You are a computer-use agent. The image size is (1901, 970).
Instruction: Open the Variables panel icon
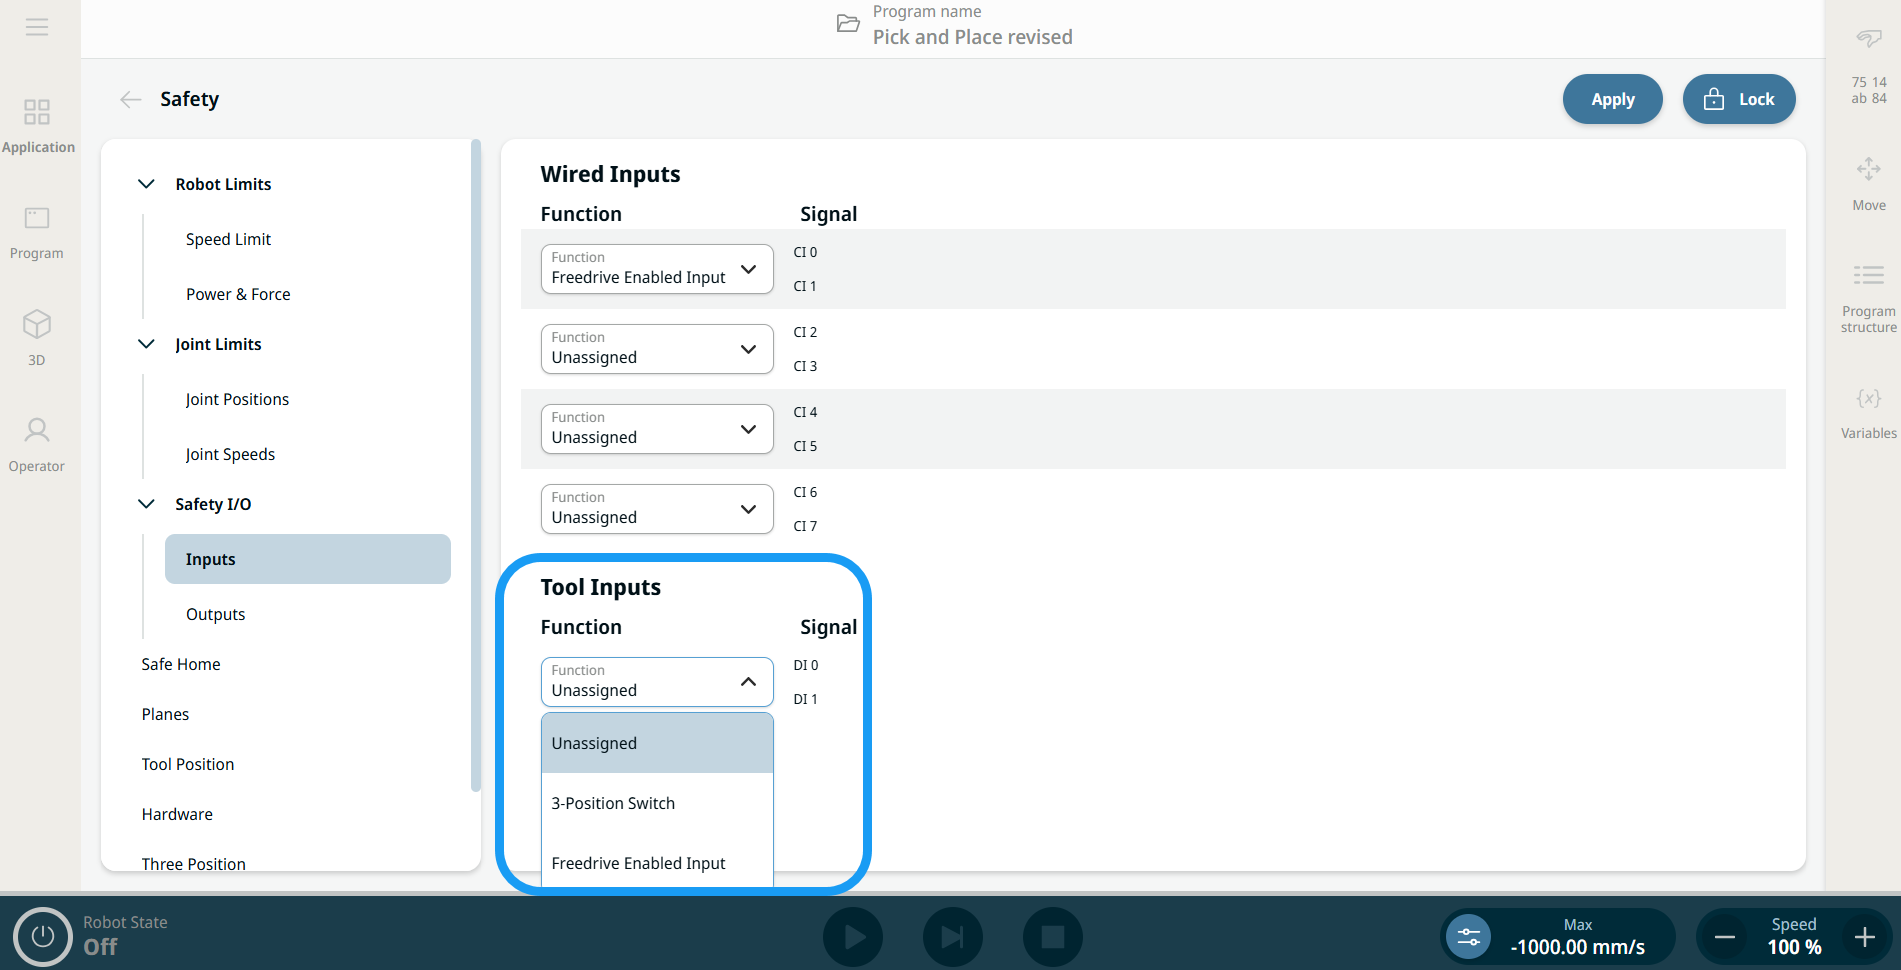click(x=1868, y=399)
